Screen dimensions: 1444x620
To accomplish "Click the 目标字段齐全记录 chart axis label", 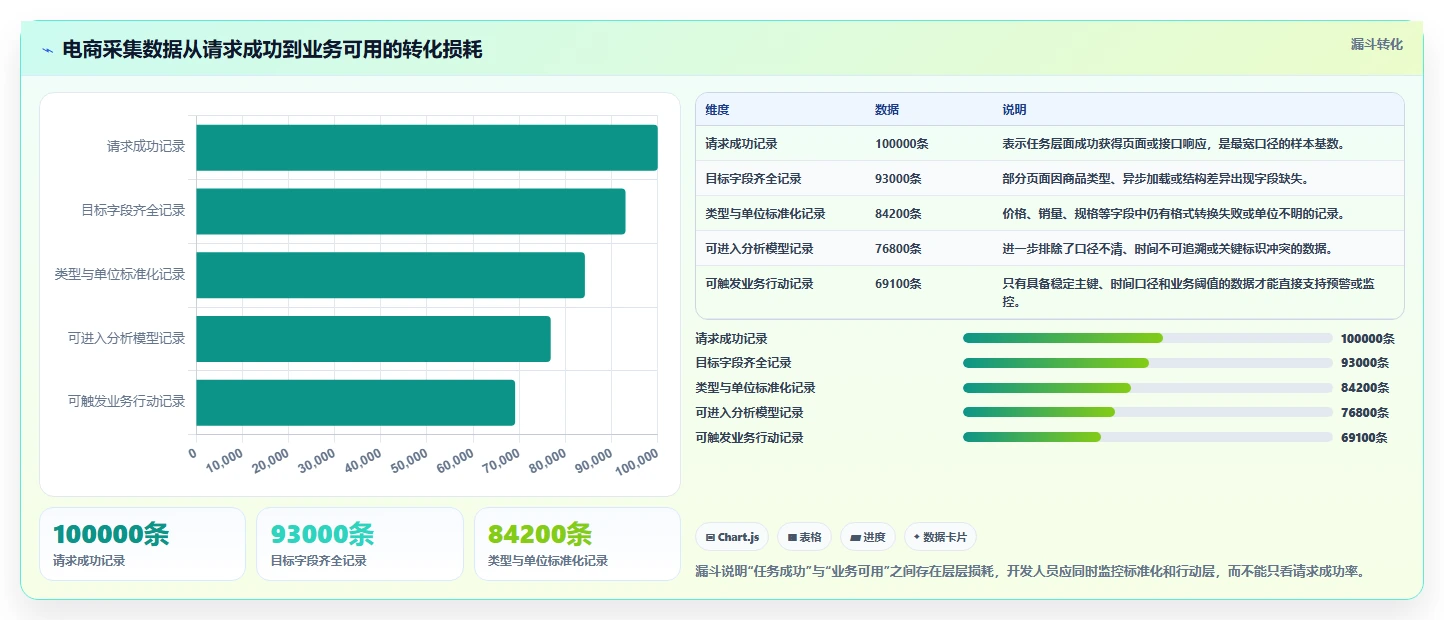I will point(133,211).
